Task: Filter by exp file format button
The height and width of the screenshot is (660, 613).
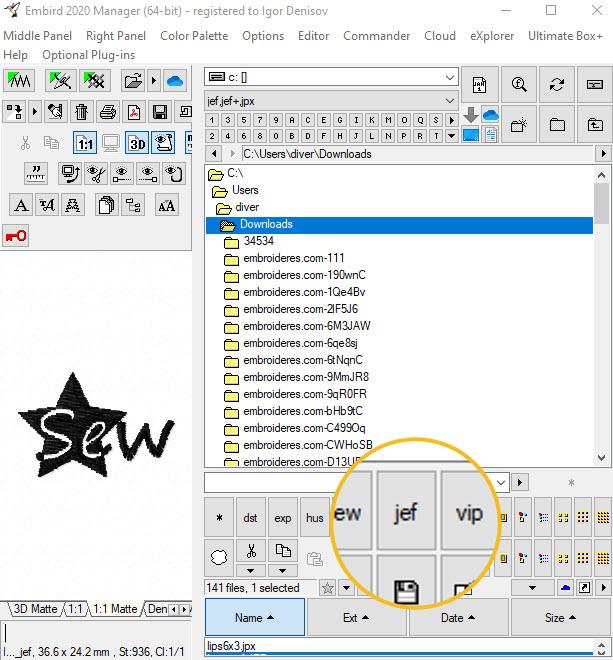Action: (283, 517)
